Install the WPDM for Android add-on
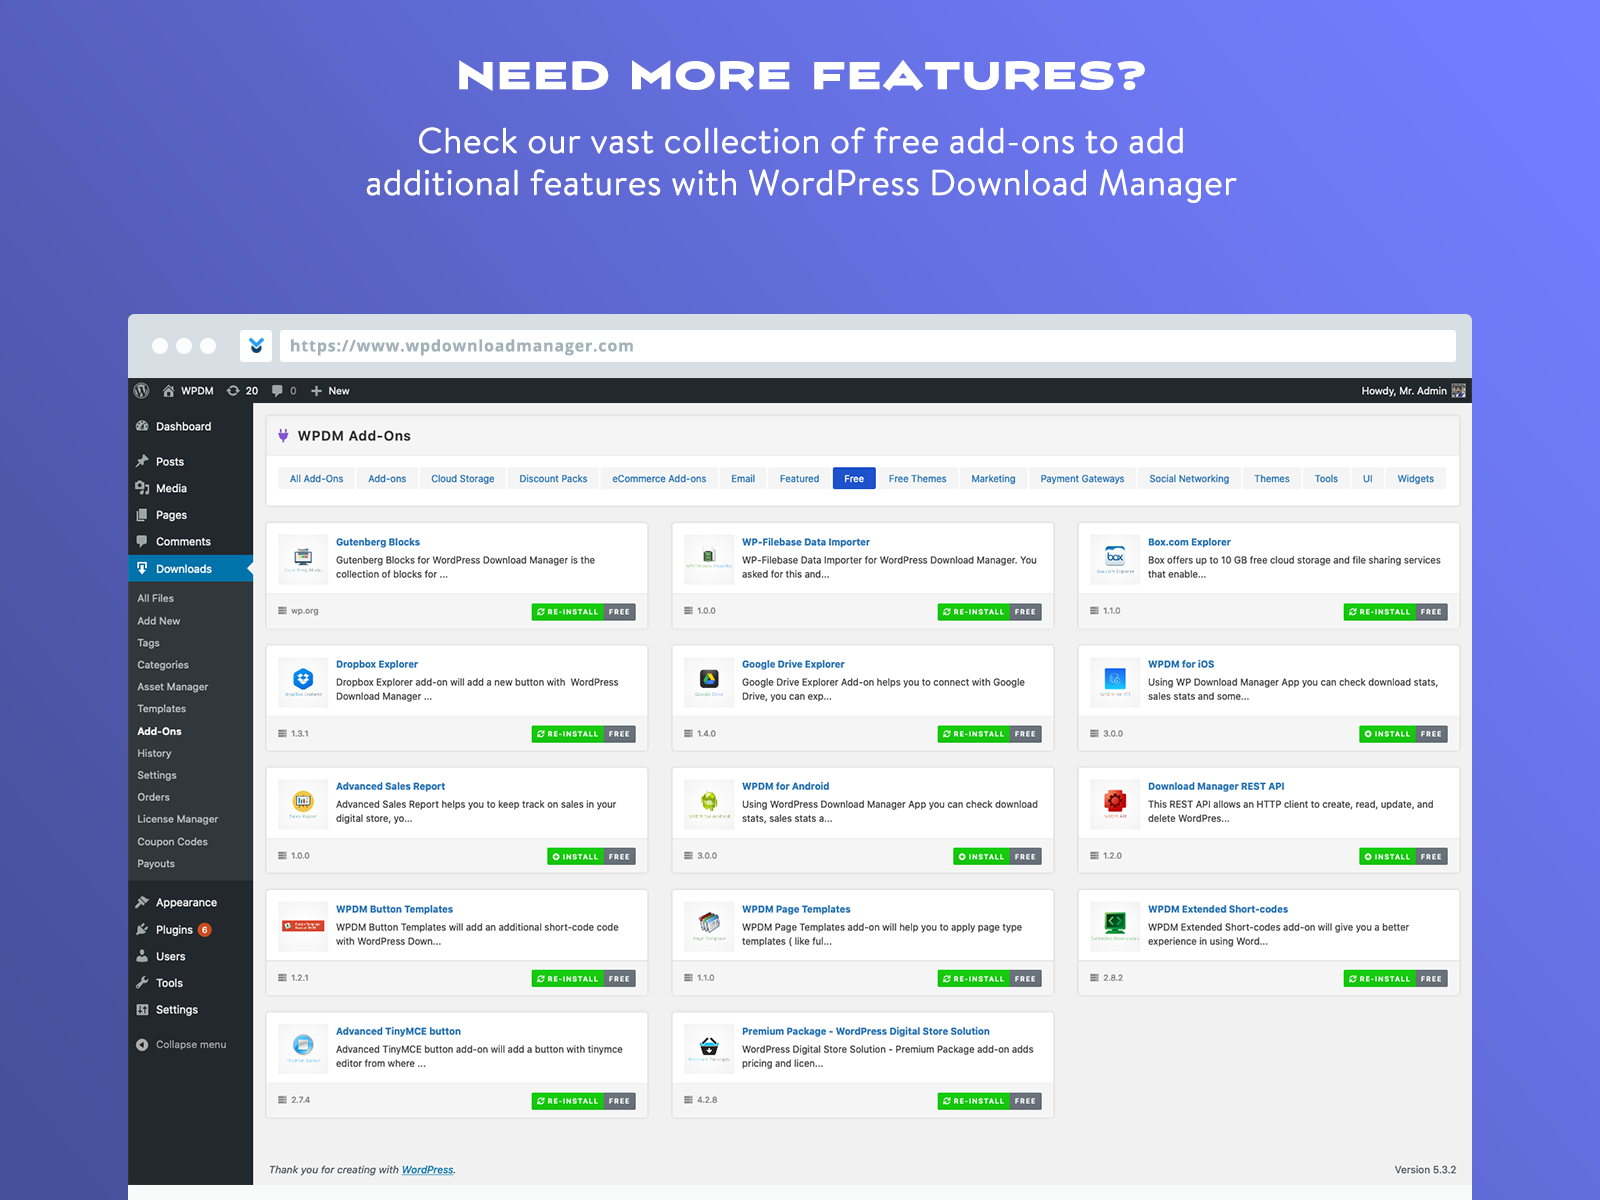 [x=982, y=857]
